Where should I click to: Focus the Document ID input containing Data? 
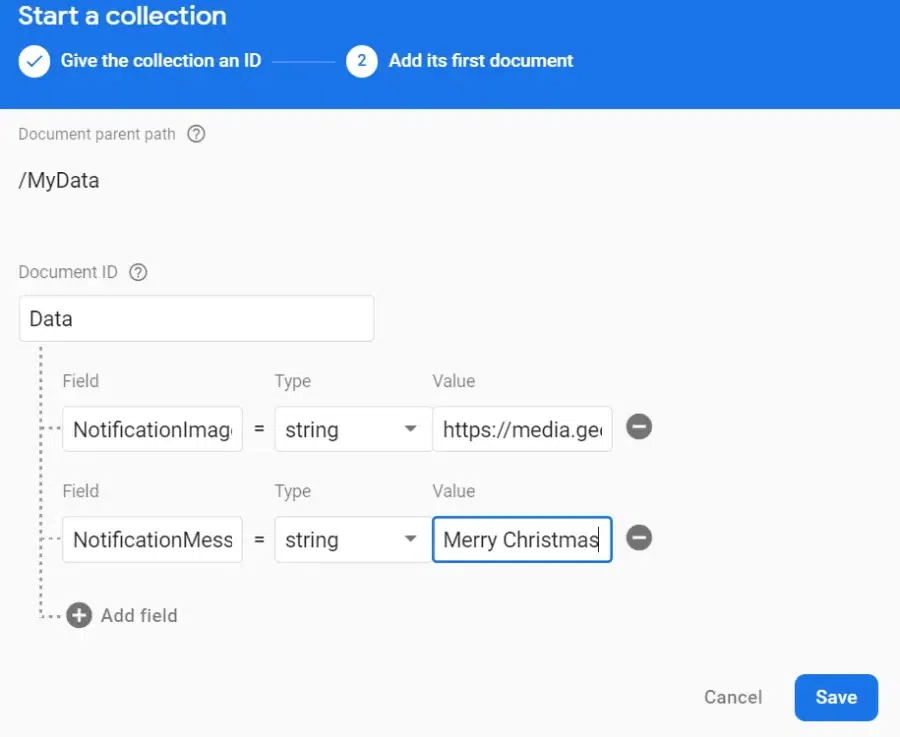[x=196, y=319]
